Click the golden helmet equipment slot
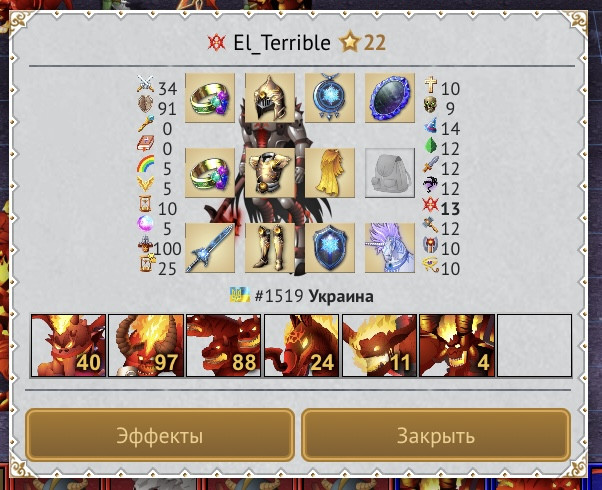 point(270,98)
